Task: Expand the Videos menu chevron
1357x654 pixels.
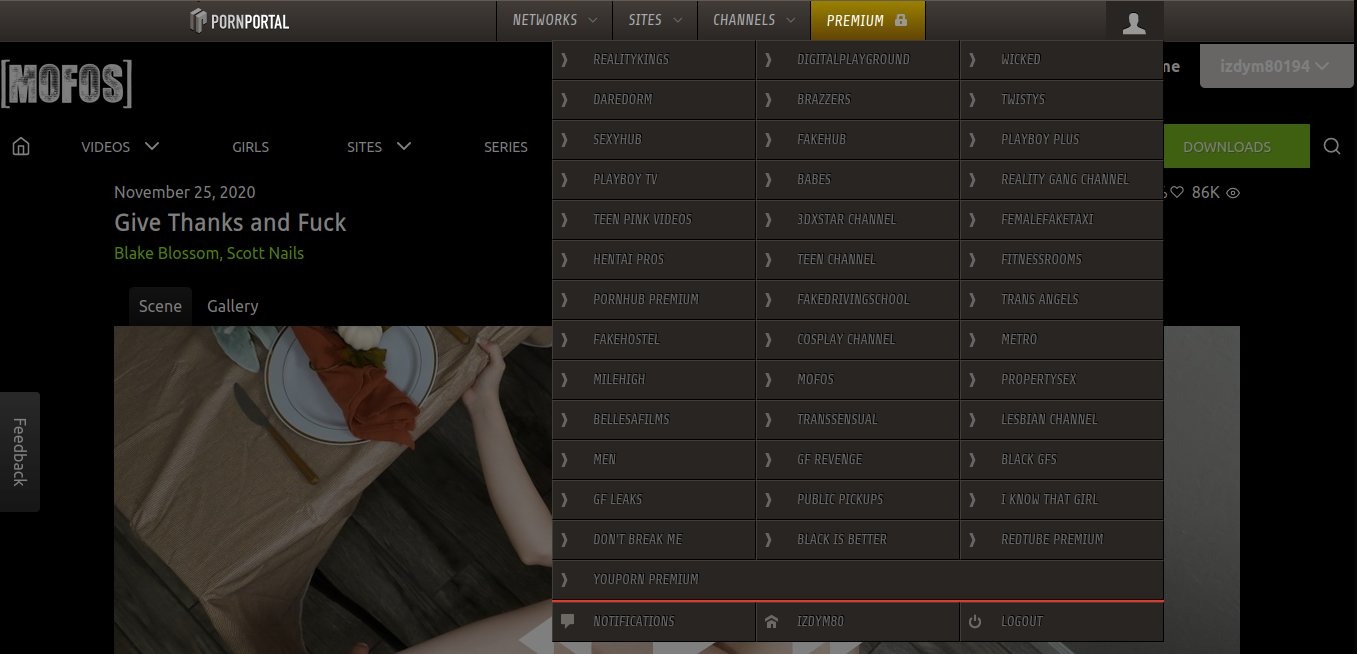Action: coord(152,146)
